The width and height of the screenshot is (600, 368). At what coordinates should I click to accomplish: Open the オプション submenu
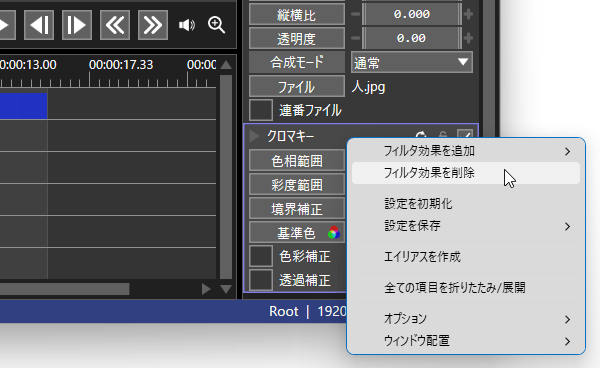466,319
